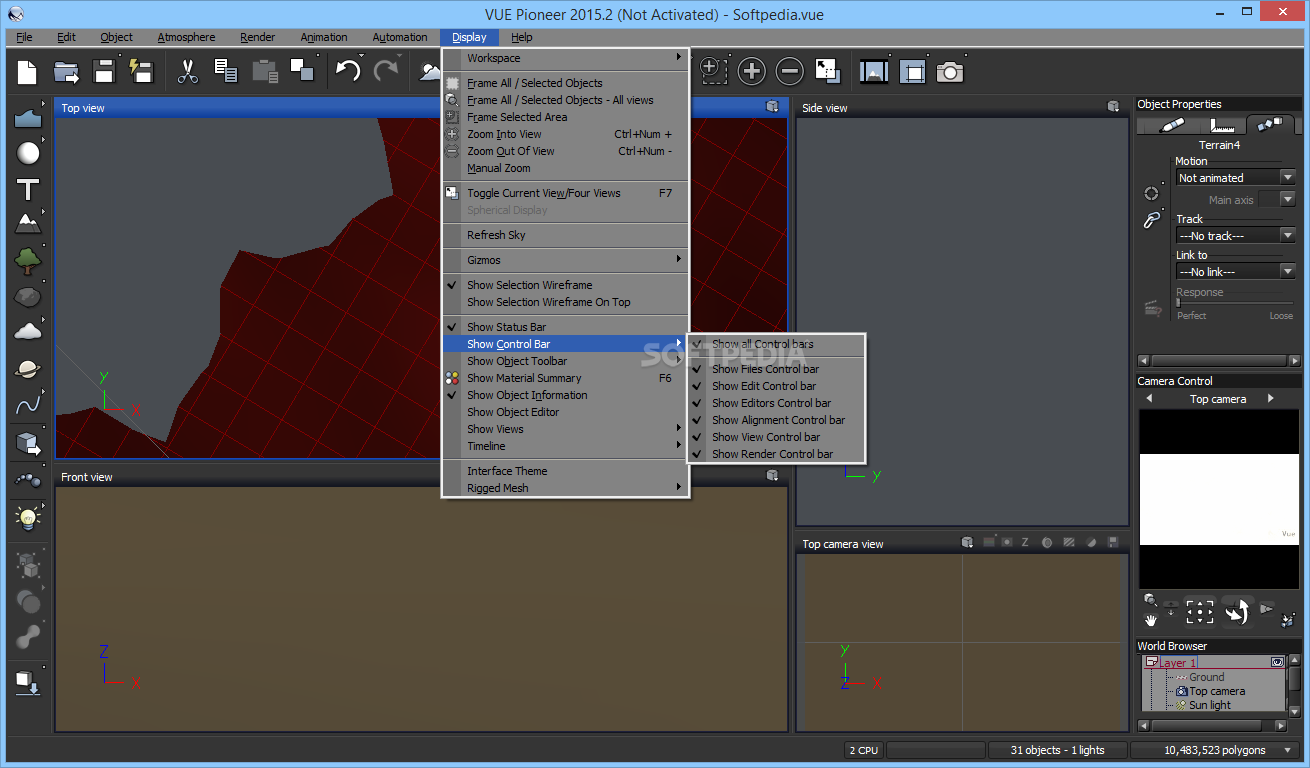This screenshot has height=768, width=1310.
Task: Choose Zoom Into View entry
Action: point(564,134)
